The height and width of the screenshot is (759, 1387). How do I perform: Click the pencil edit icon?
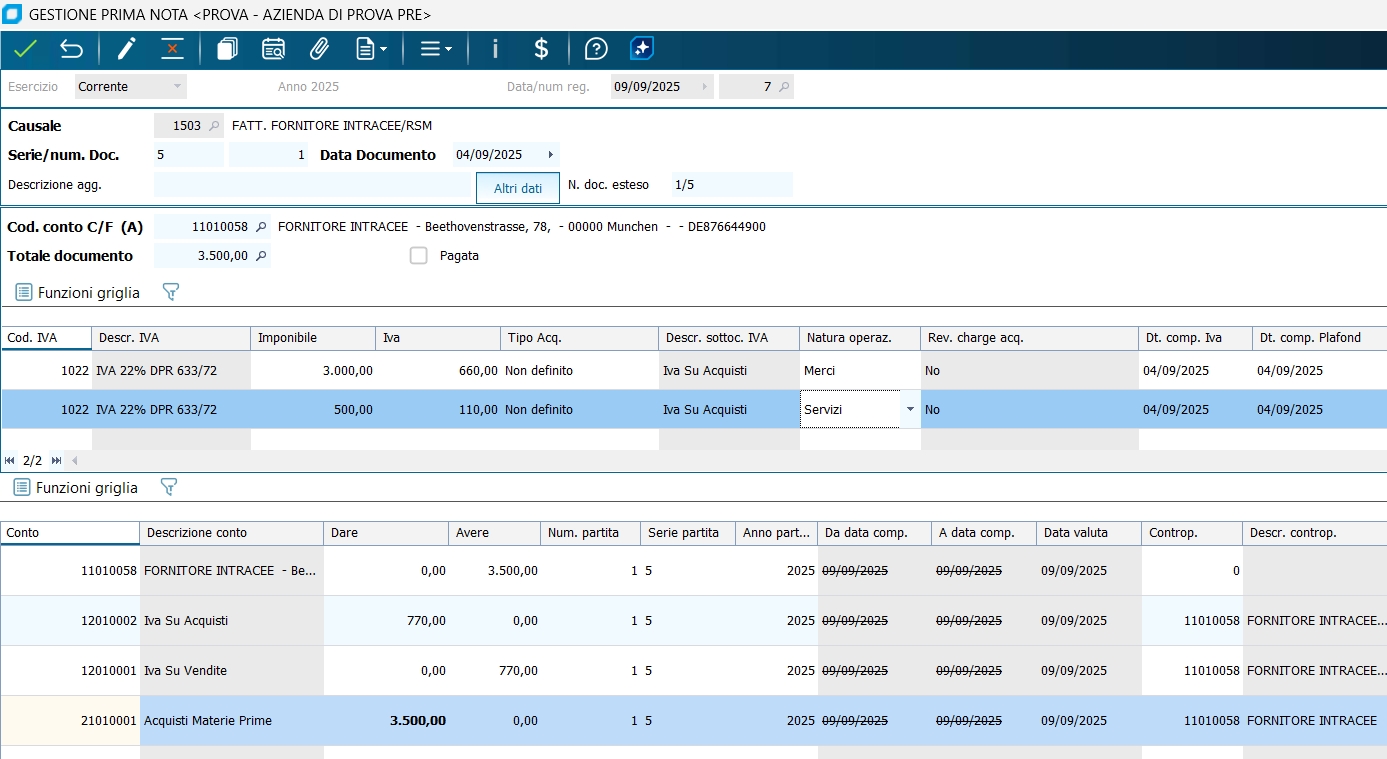(127, 49)
